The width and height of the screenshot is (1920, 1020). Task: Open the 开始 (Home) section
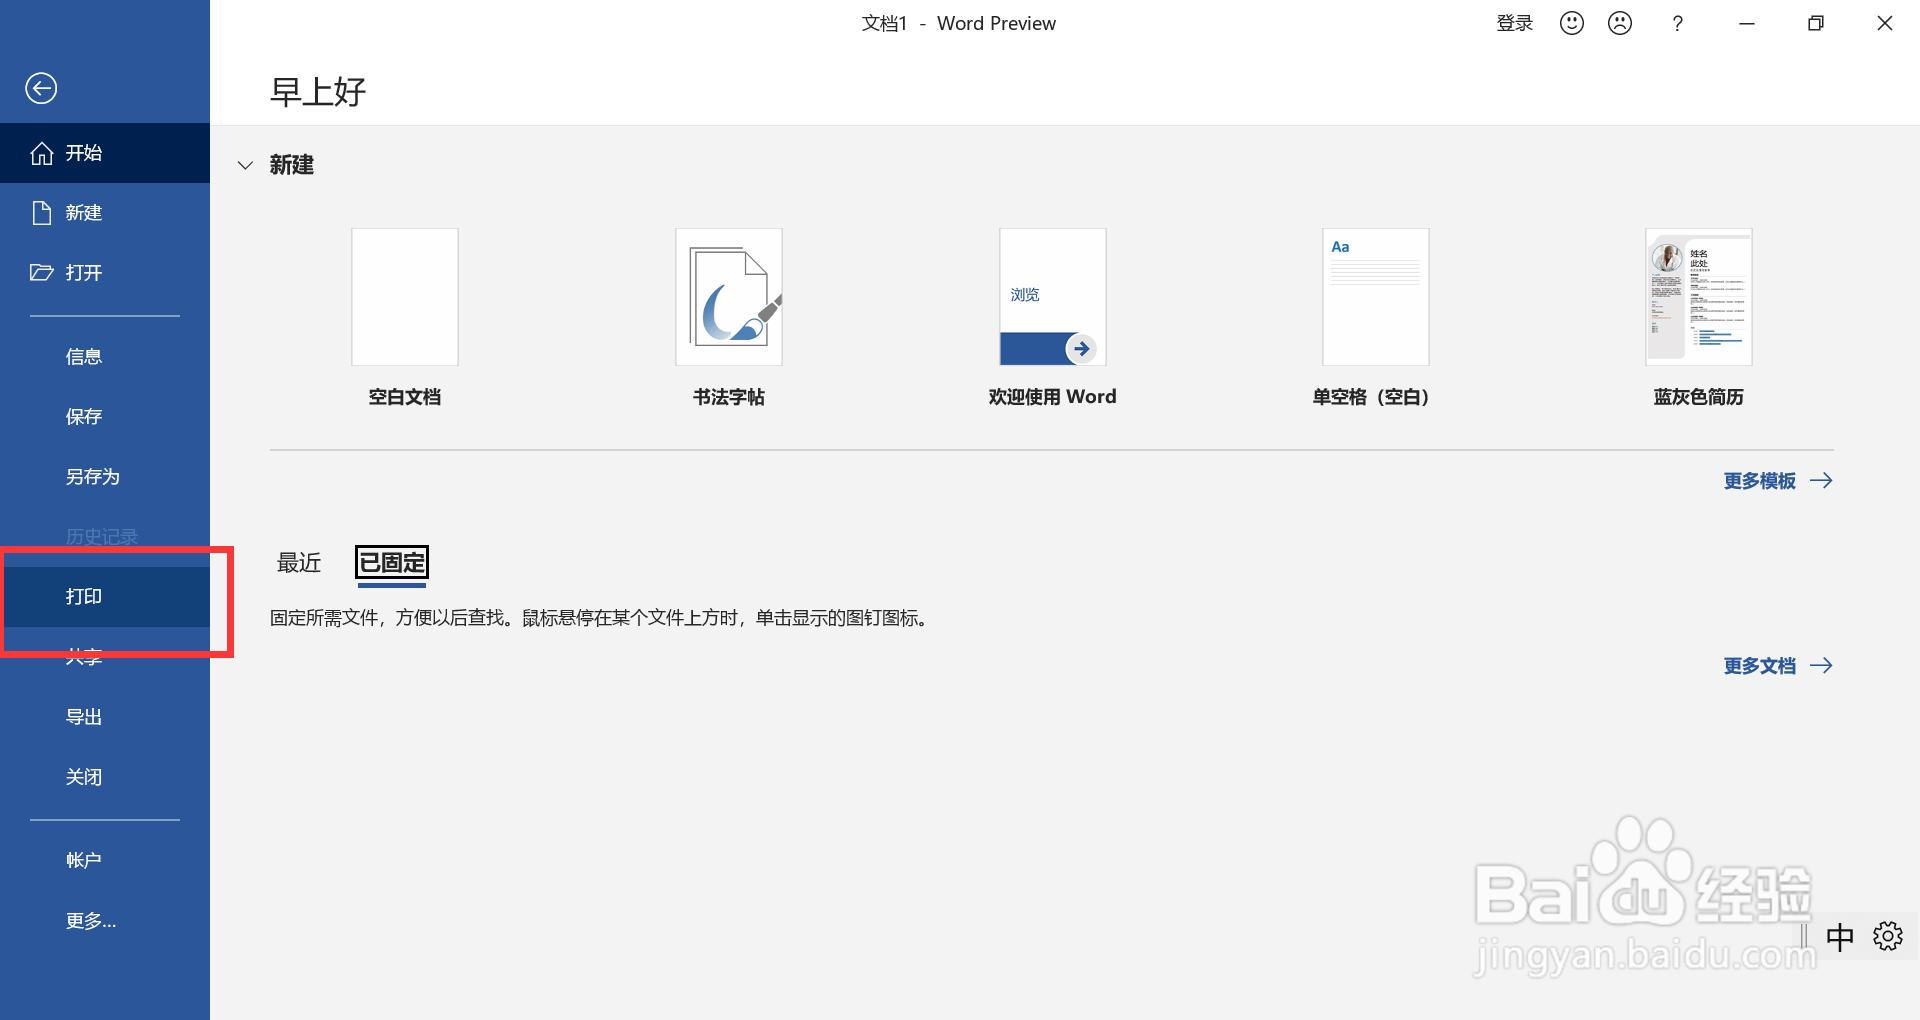[x=83, y=152]
